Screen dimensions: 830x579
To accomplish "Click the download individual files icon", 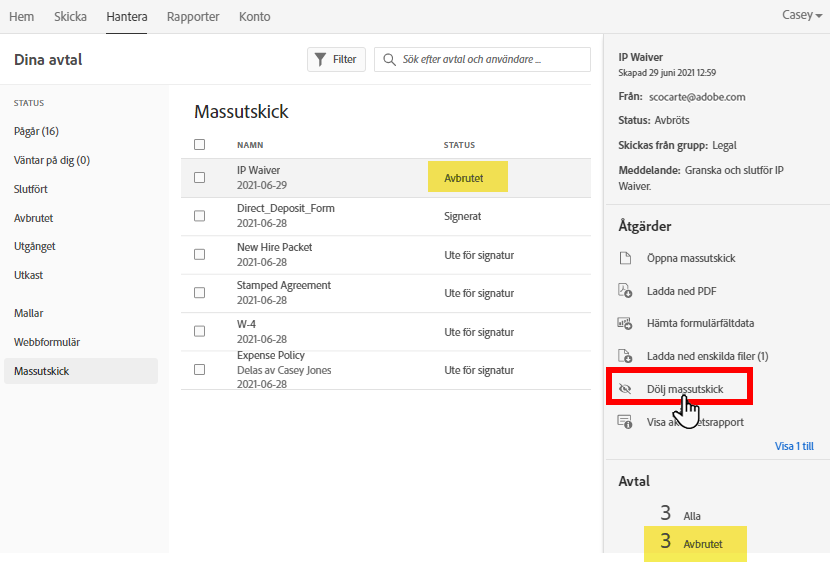I will pyautogui.click(x=625, y=356).
